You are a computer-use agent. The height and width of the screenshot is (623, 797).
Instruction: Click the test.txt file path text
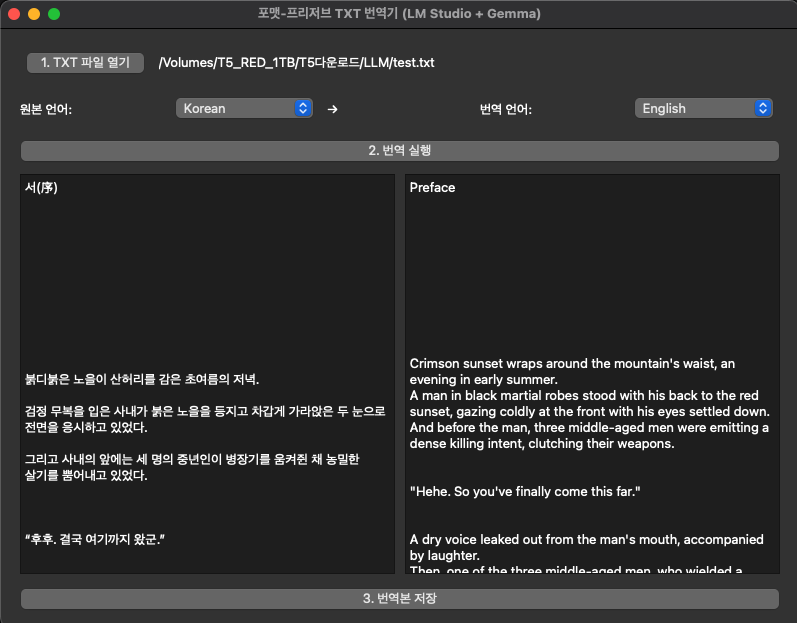tap(296, 63)
